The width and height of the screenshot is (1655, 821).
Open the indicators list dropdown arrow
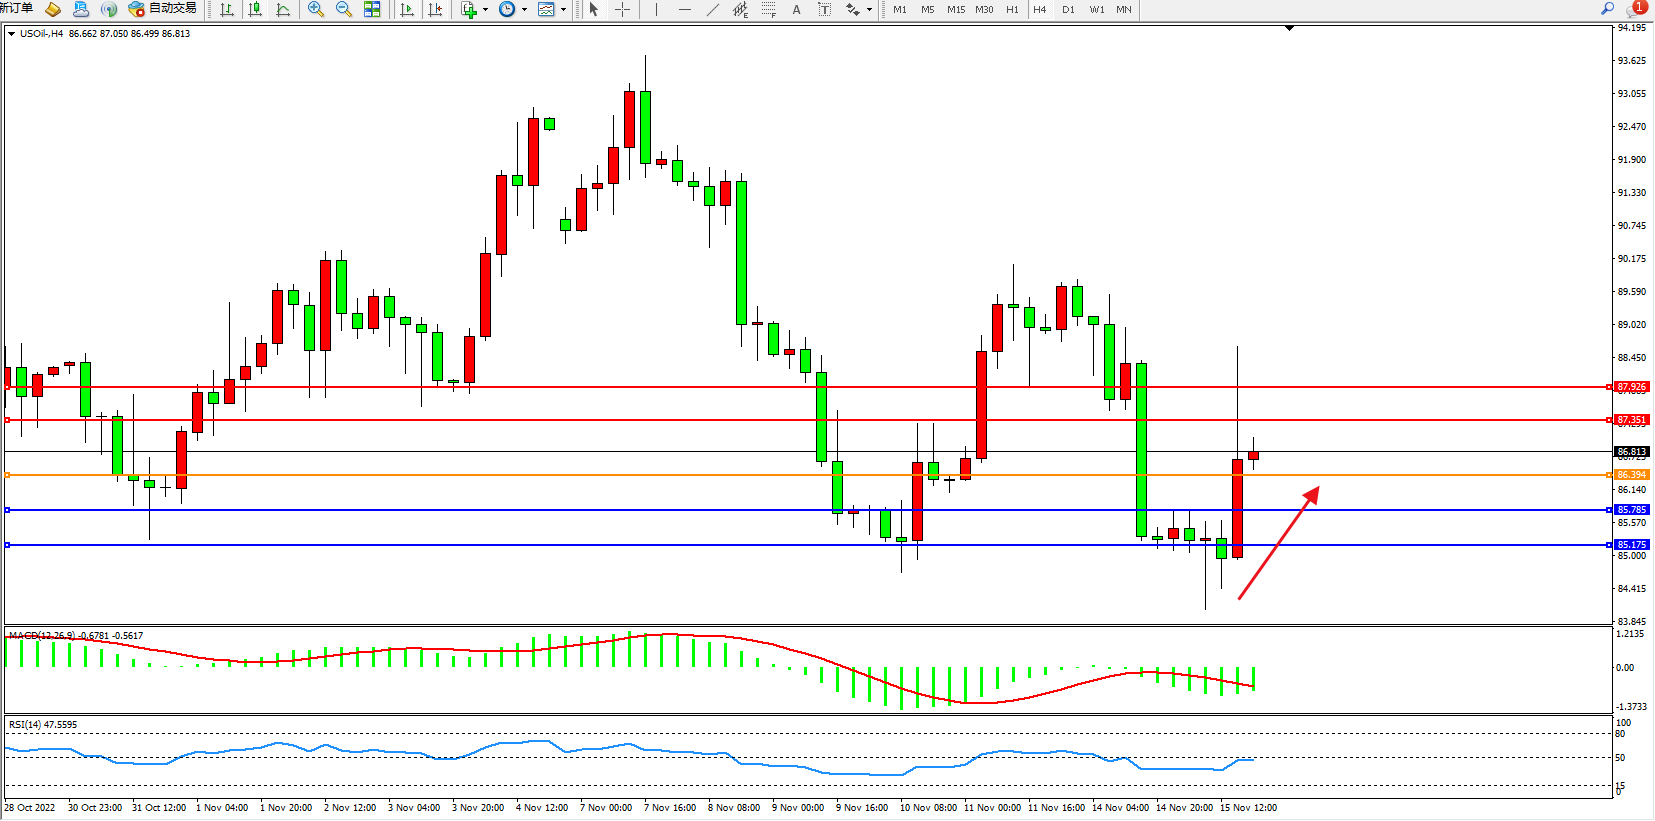point(485,9)
